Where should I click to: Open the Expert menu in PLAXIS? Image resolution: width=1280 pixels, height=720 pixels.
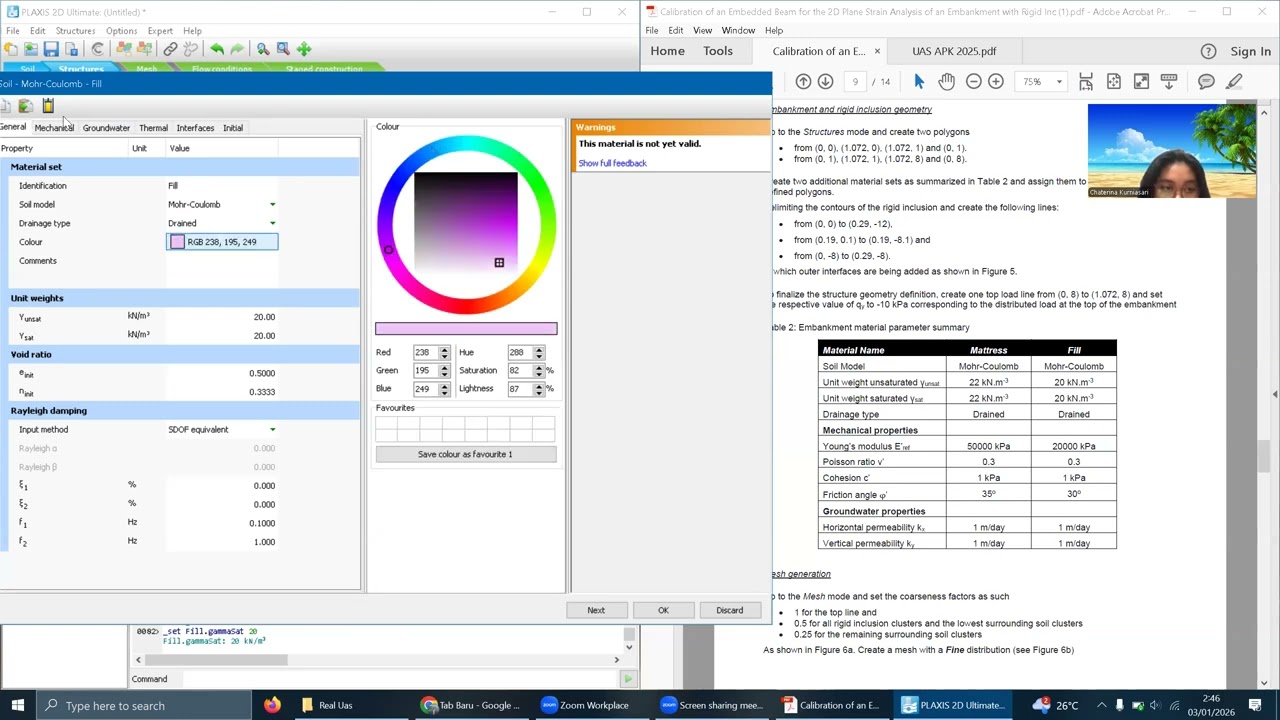[160, 31]
